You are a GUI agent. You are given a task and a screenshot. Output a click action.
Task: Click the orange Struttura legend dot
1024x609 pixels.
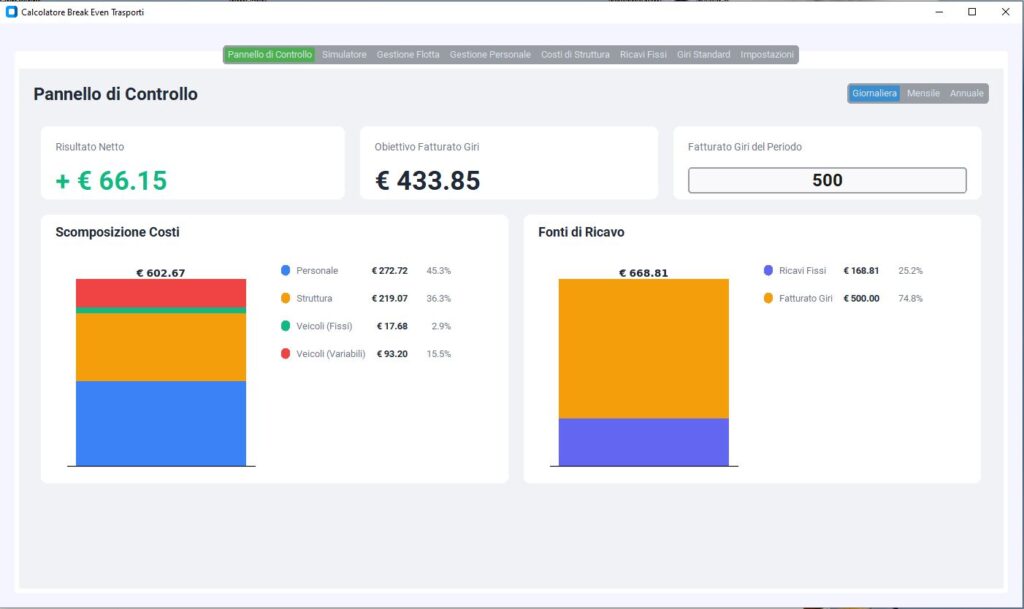click(286, 298)
